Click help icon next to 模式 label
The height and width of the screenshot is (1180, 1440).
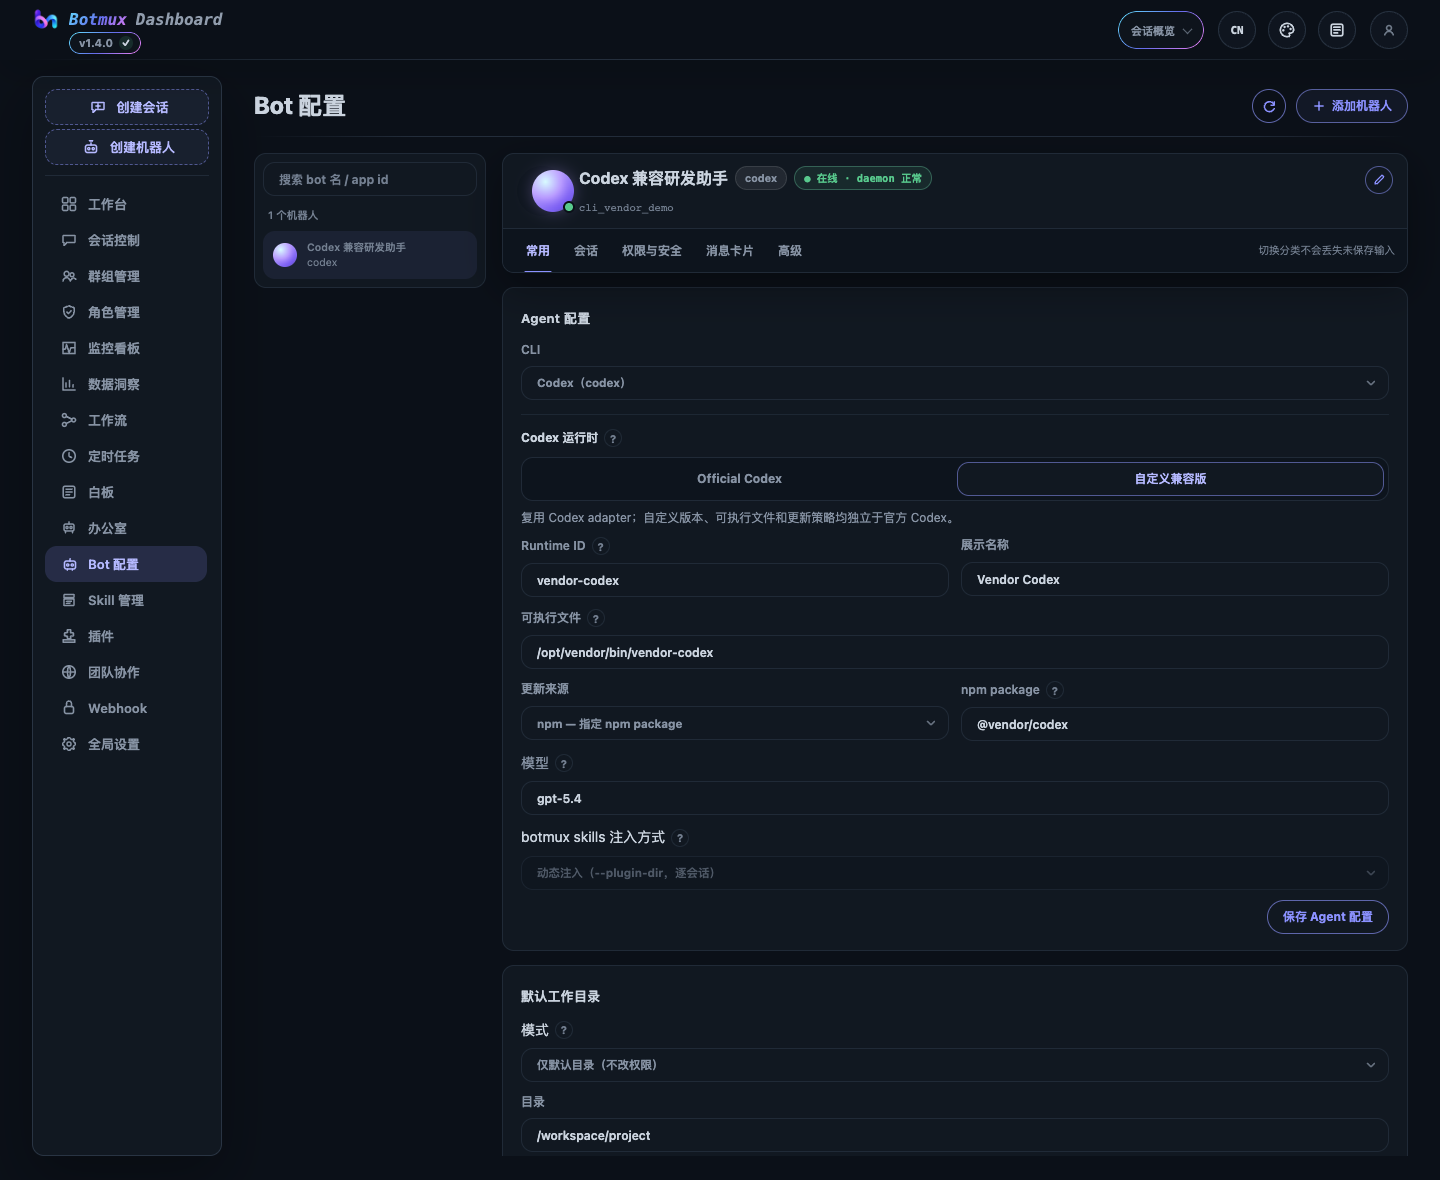(564, 1030)
